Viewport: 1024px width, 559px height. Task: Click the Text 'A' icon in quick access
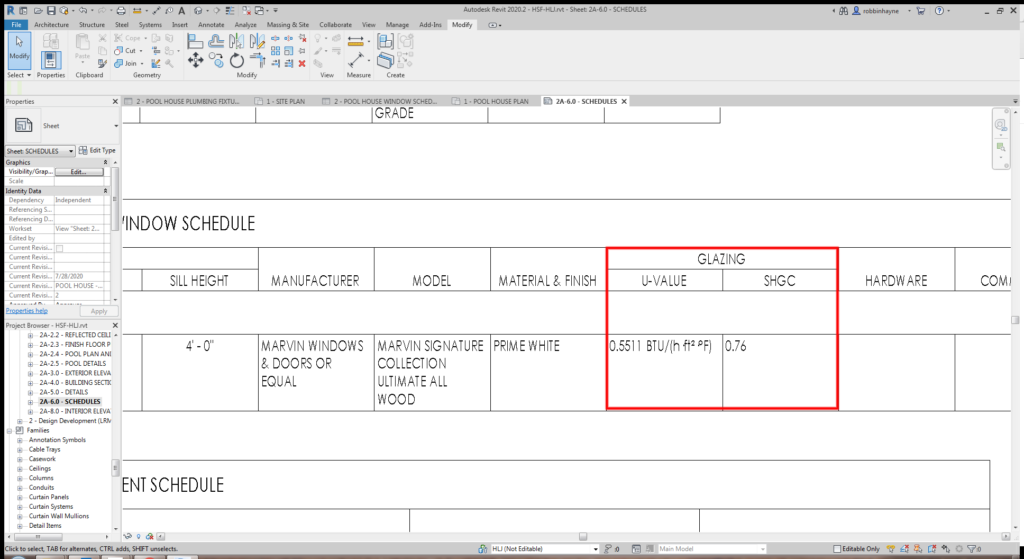182,10
